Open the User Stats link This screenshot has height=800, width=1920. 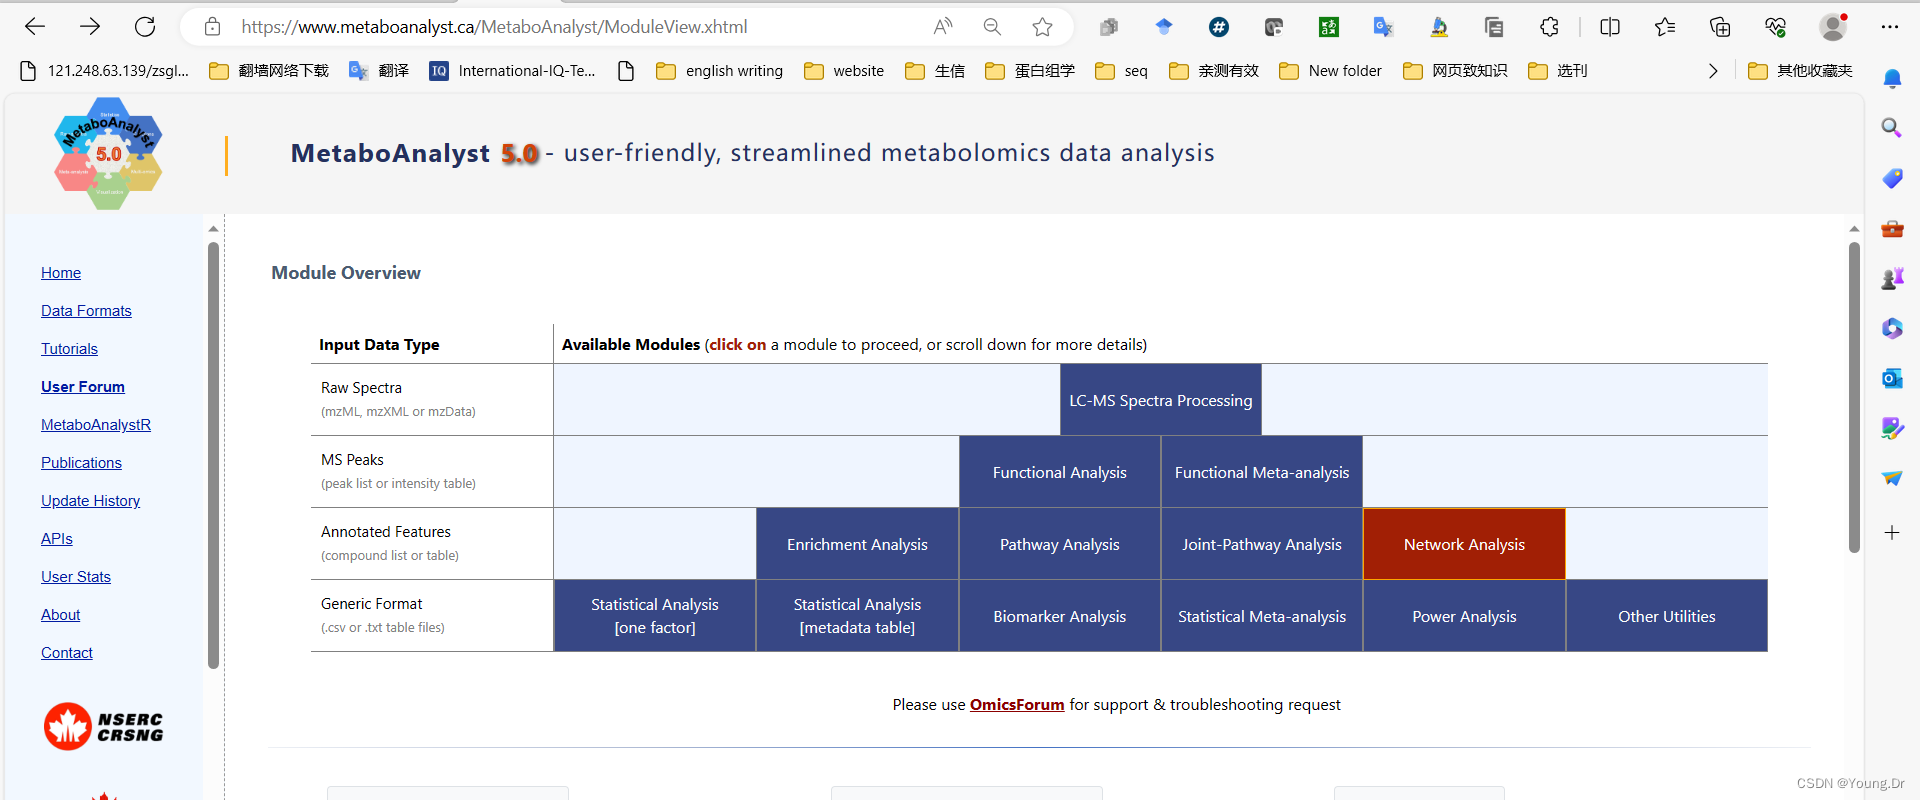(76, 577)
